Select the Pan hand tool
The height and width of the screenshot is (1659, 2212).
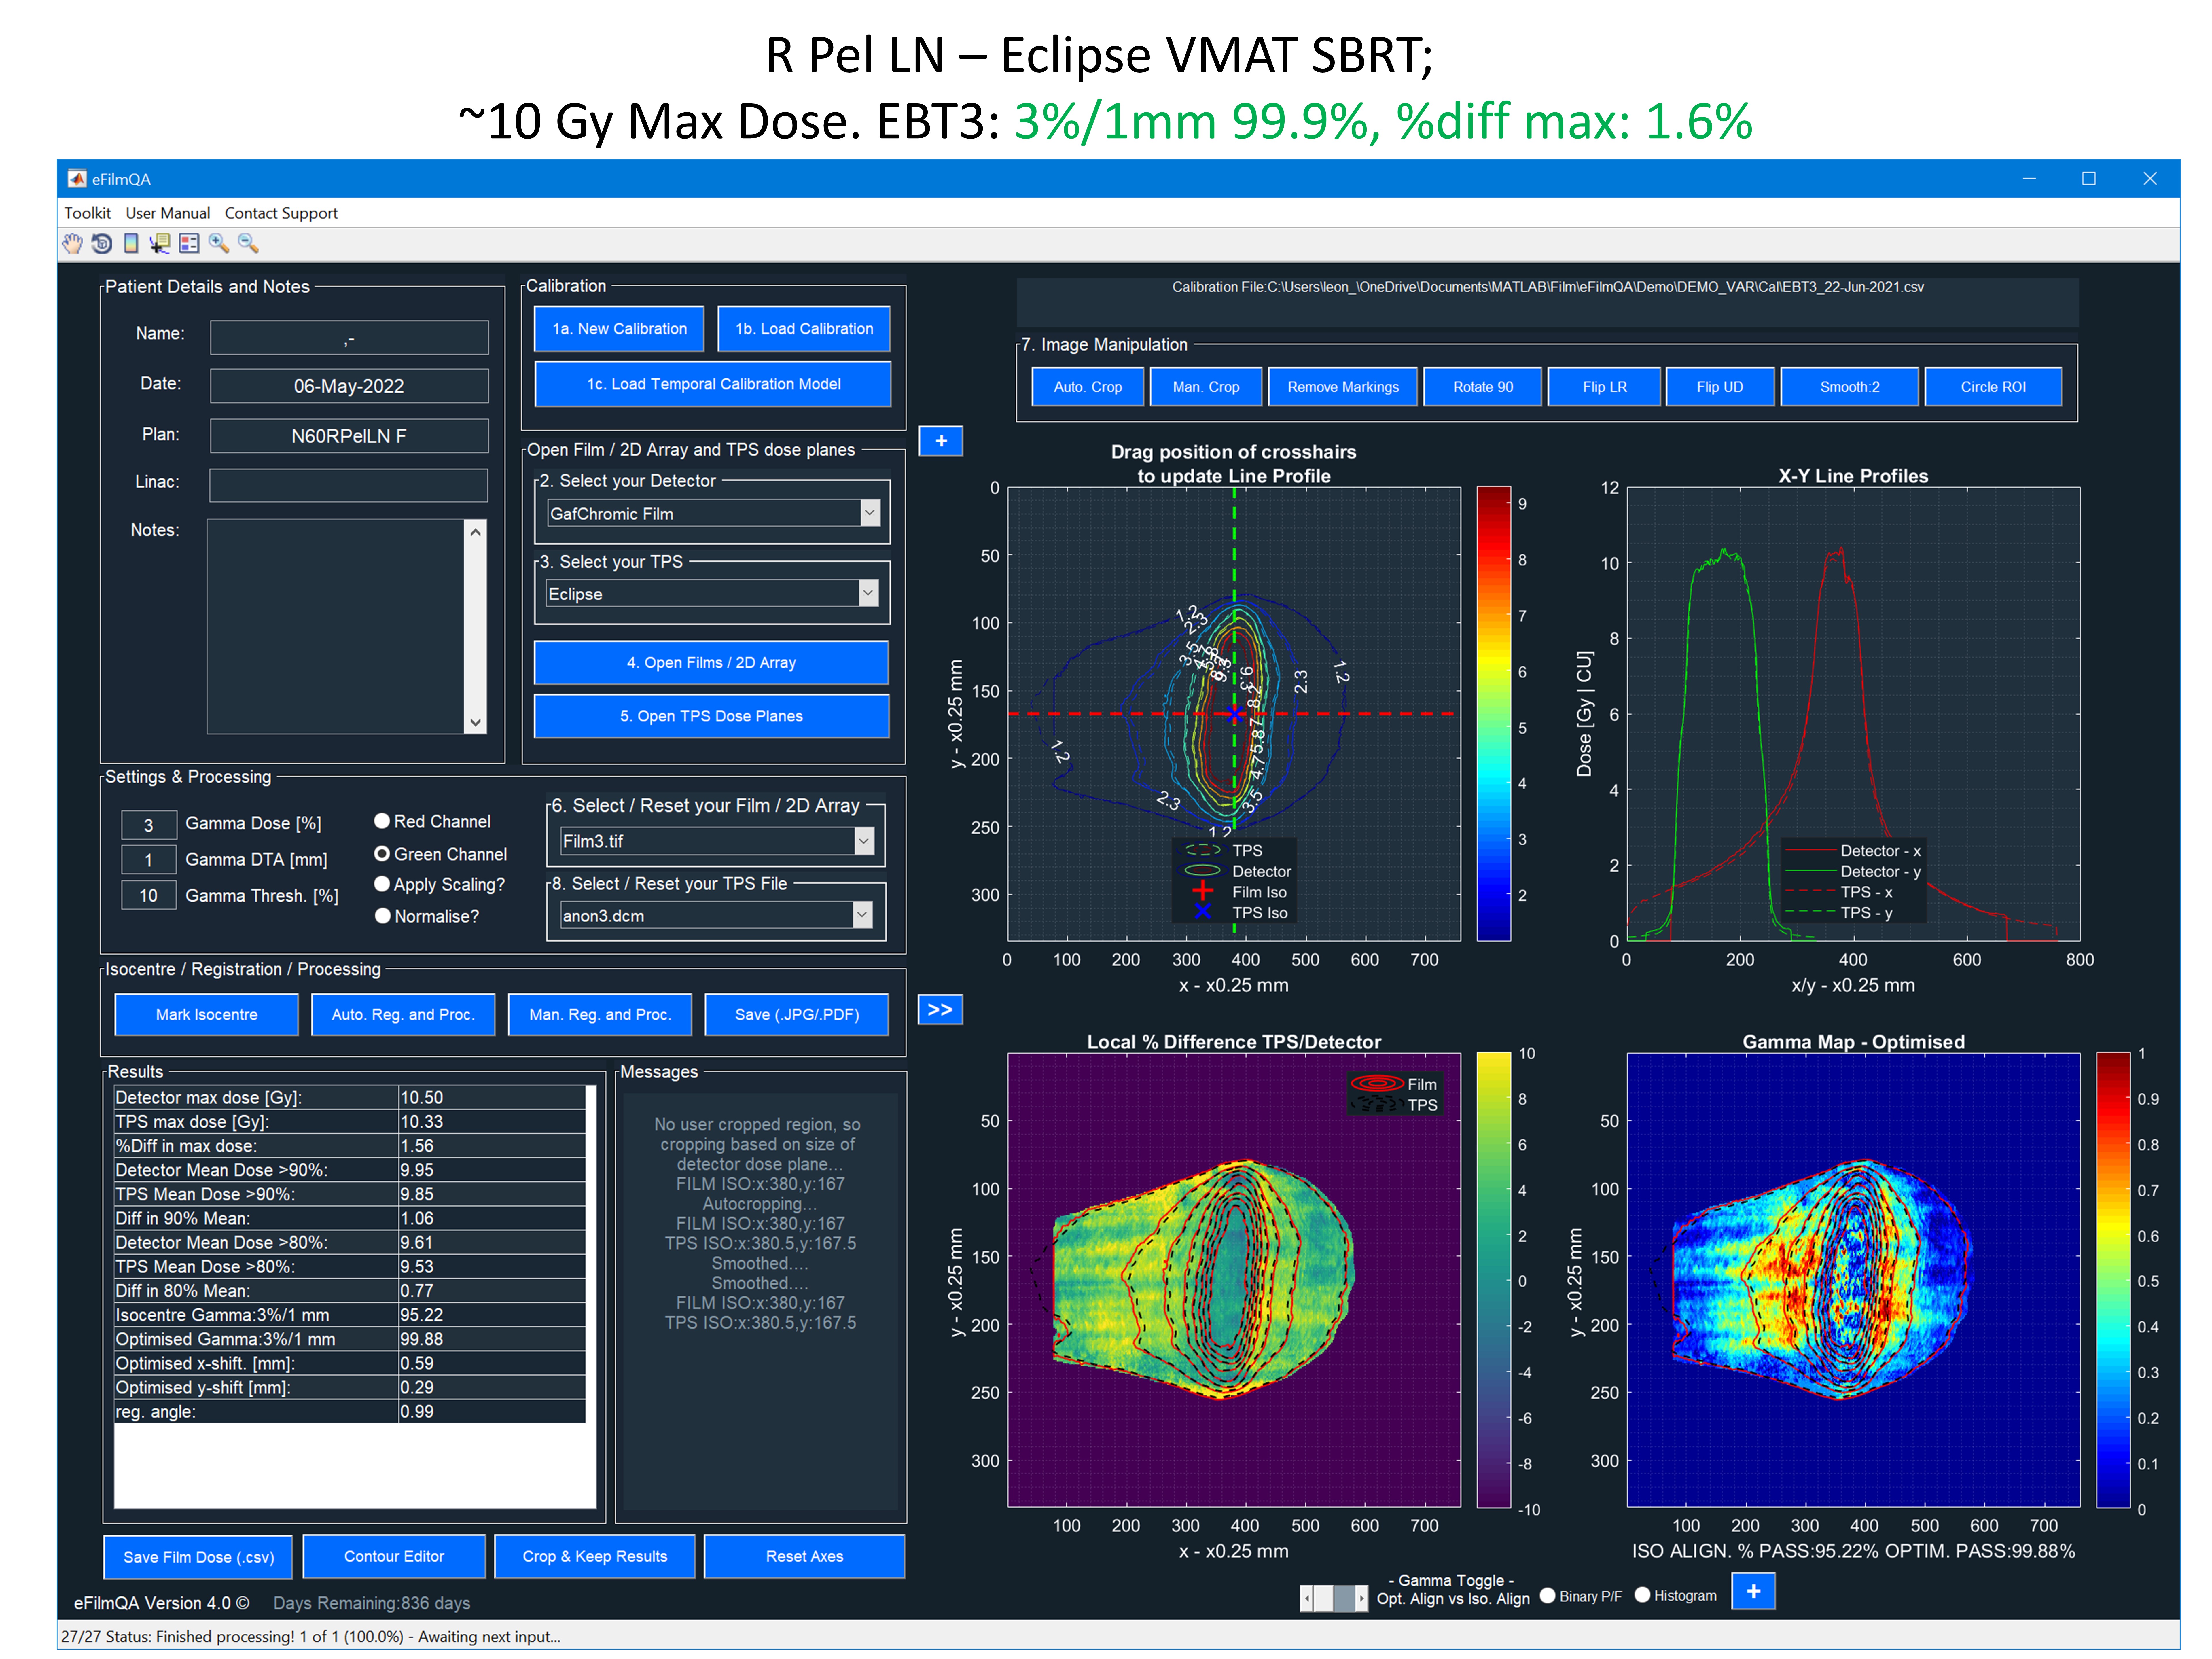[72, 243]
